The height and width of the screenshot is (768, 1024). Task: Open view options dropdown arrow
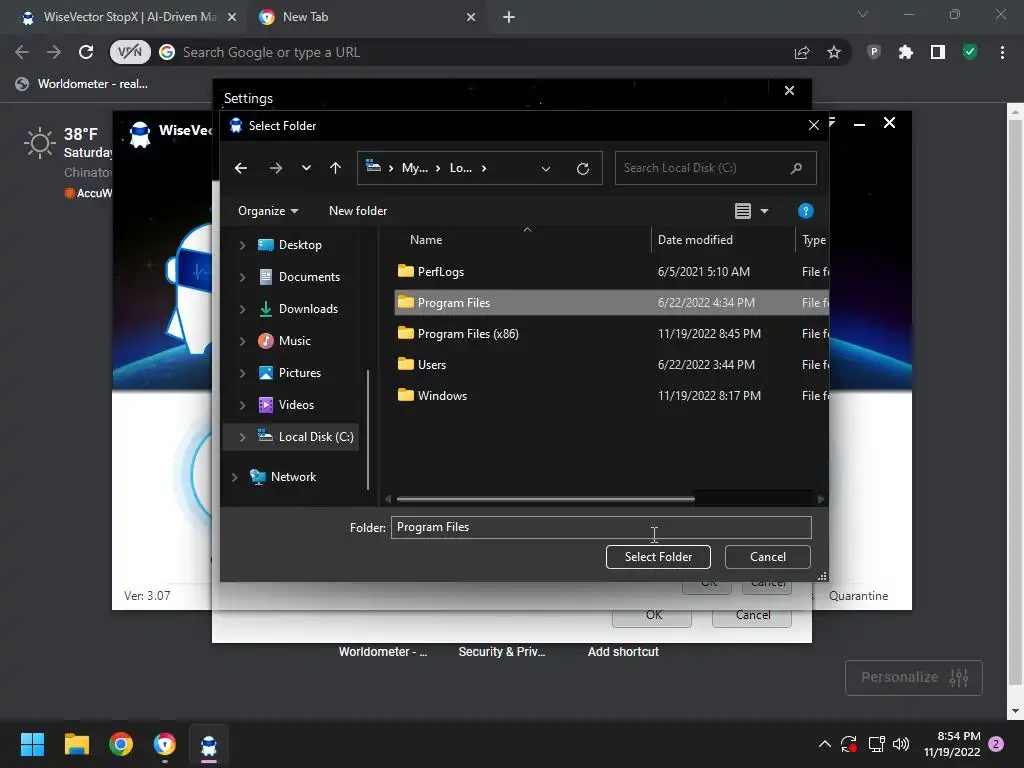(x=764, y=211)
